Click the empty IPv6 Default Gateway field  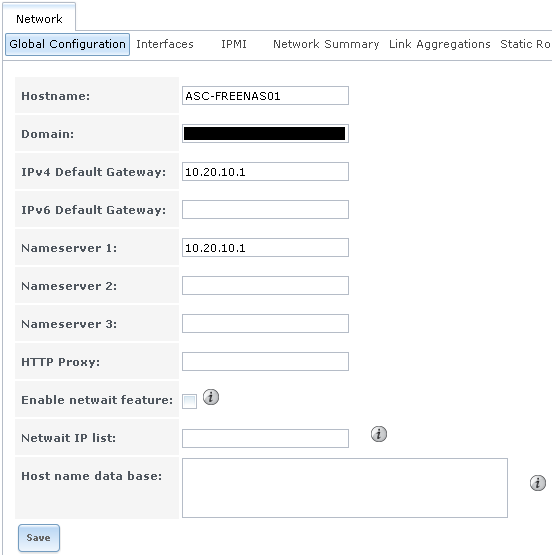[265, 210]
